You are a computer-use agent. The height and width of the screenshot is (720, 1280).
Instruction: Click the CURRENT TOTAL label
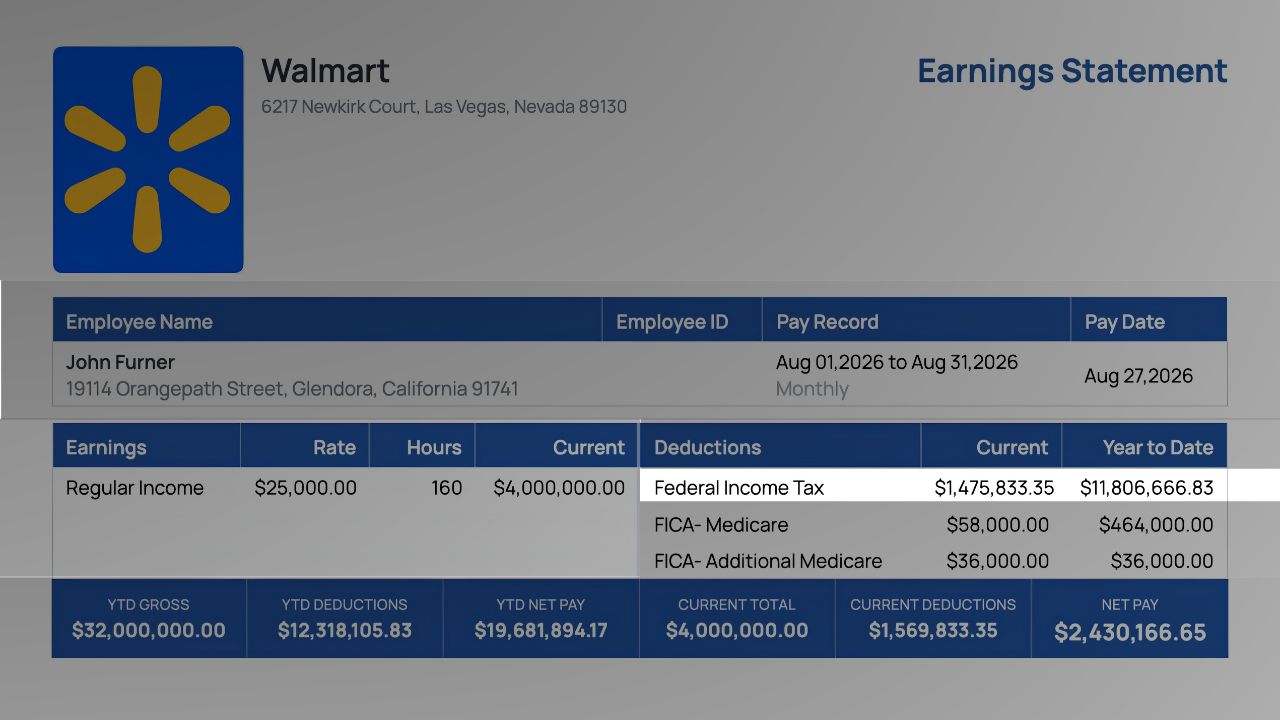(737, 605)
